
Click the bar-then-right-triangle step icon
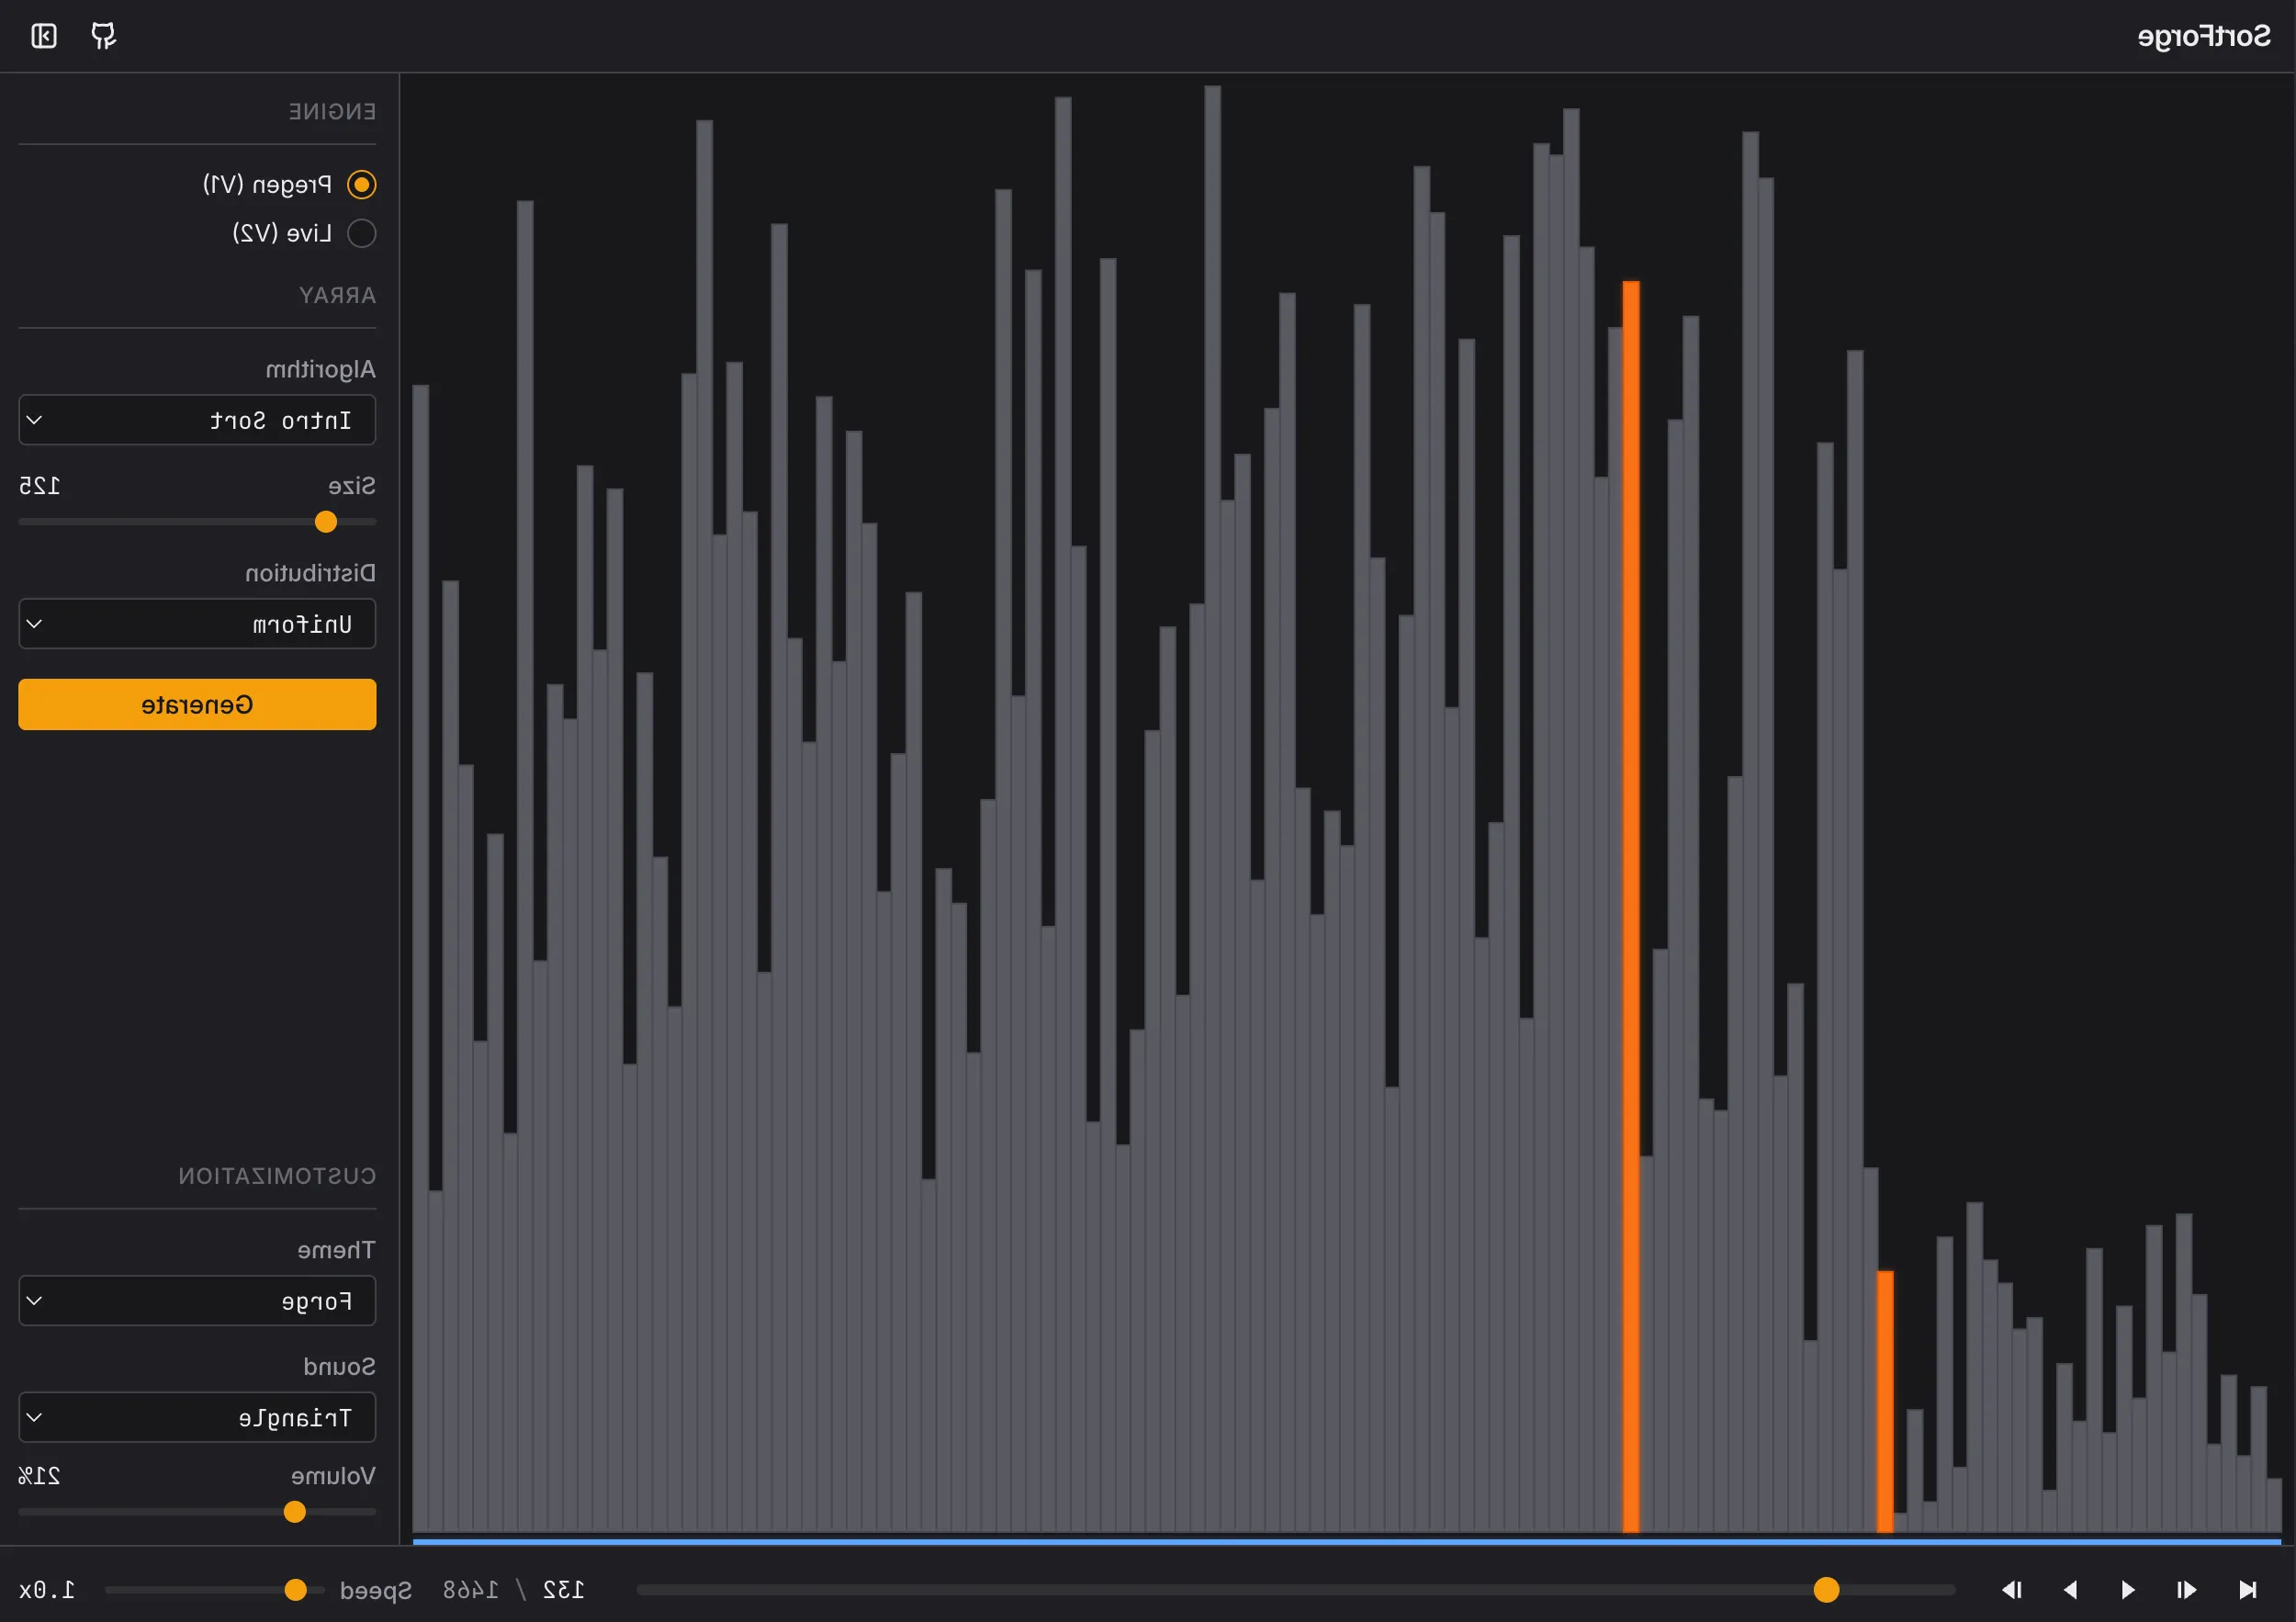(x=2187, y=1589)
